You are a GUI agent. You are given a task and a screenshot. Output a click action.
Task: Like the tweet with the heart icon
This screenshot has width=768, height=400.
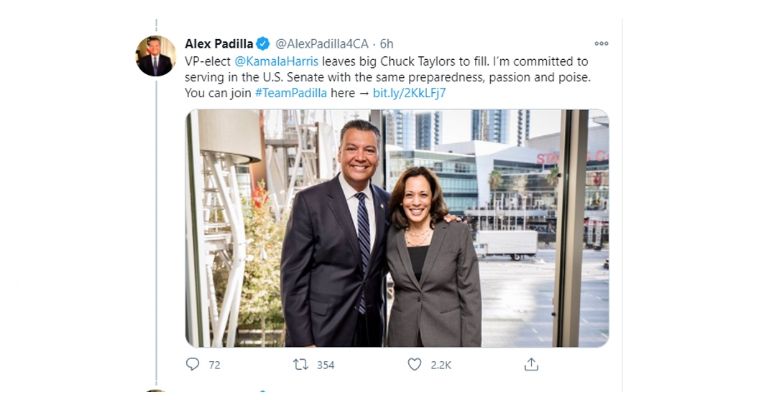tap(414, 365)
